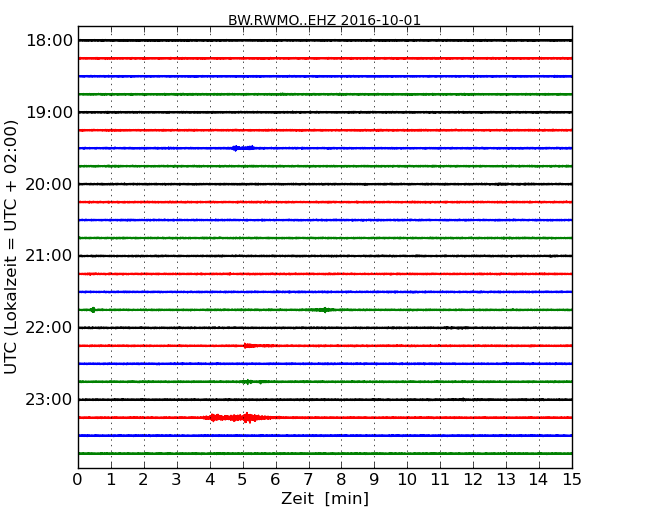Image resolution: width=650 pixels, height=520 pixels.
Task: Click the 23:00 y-axis label
Action: (49, 399)
